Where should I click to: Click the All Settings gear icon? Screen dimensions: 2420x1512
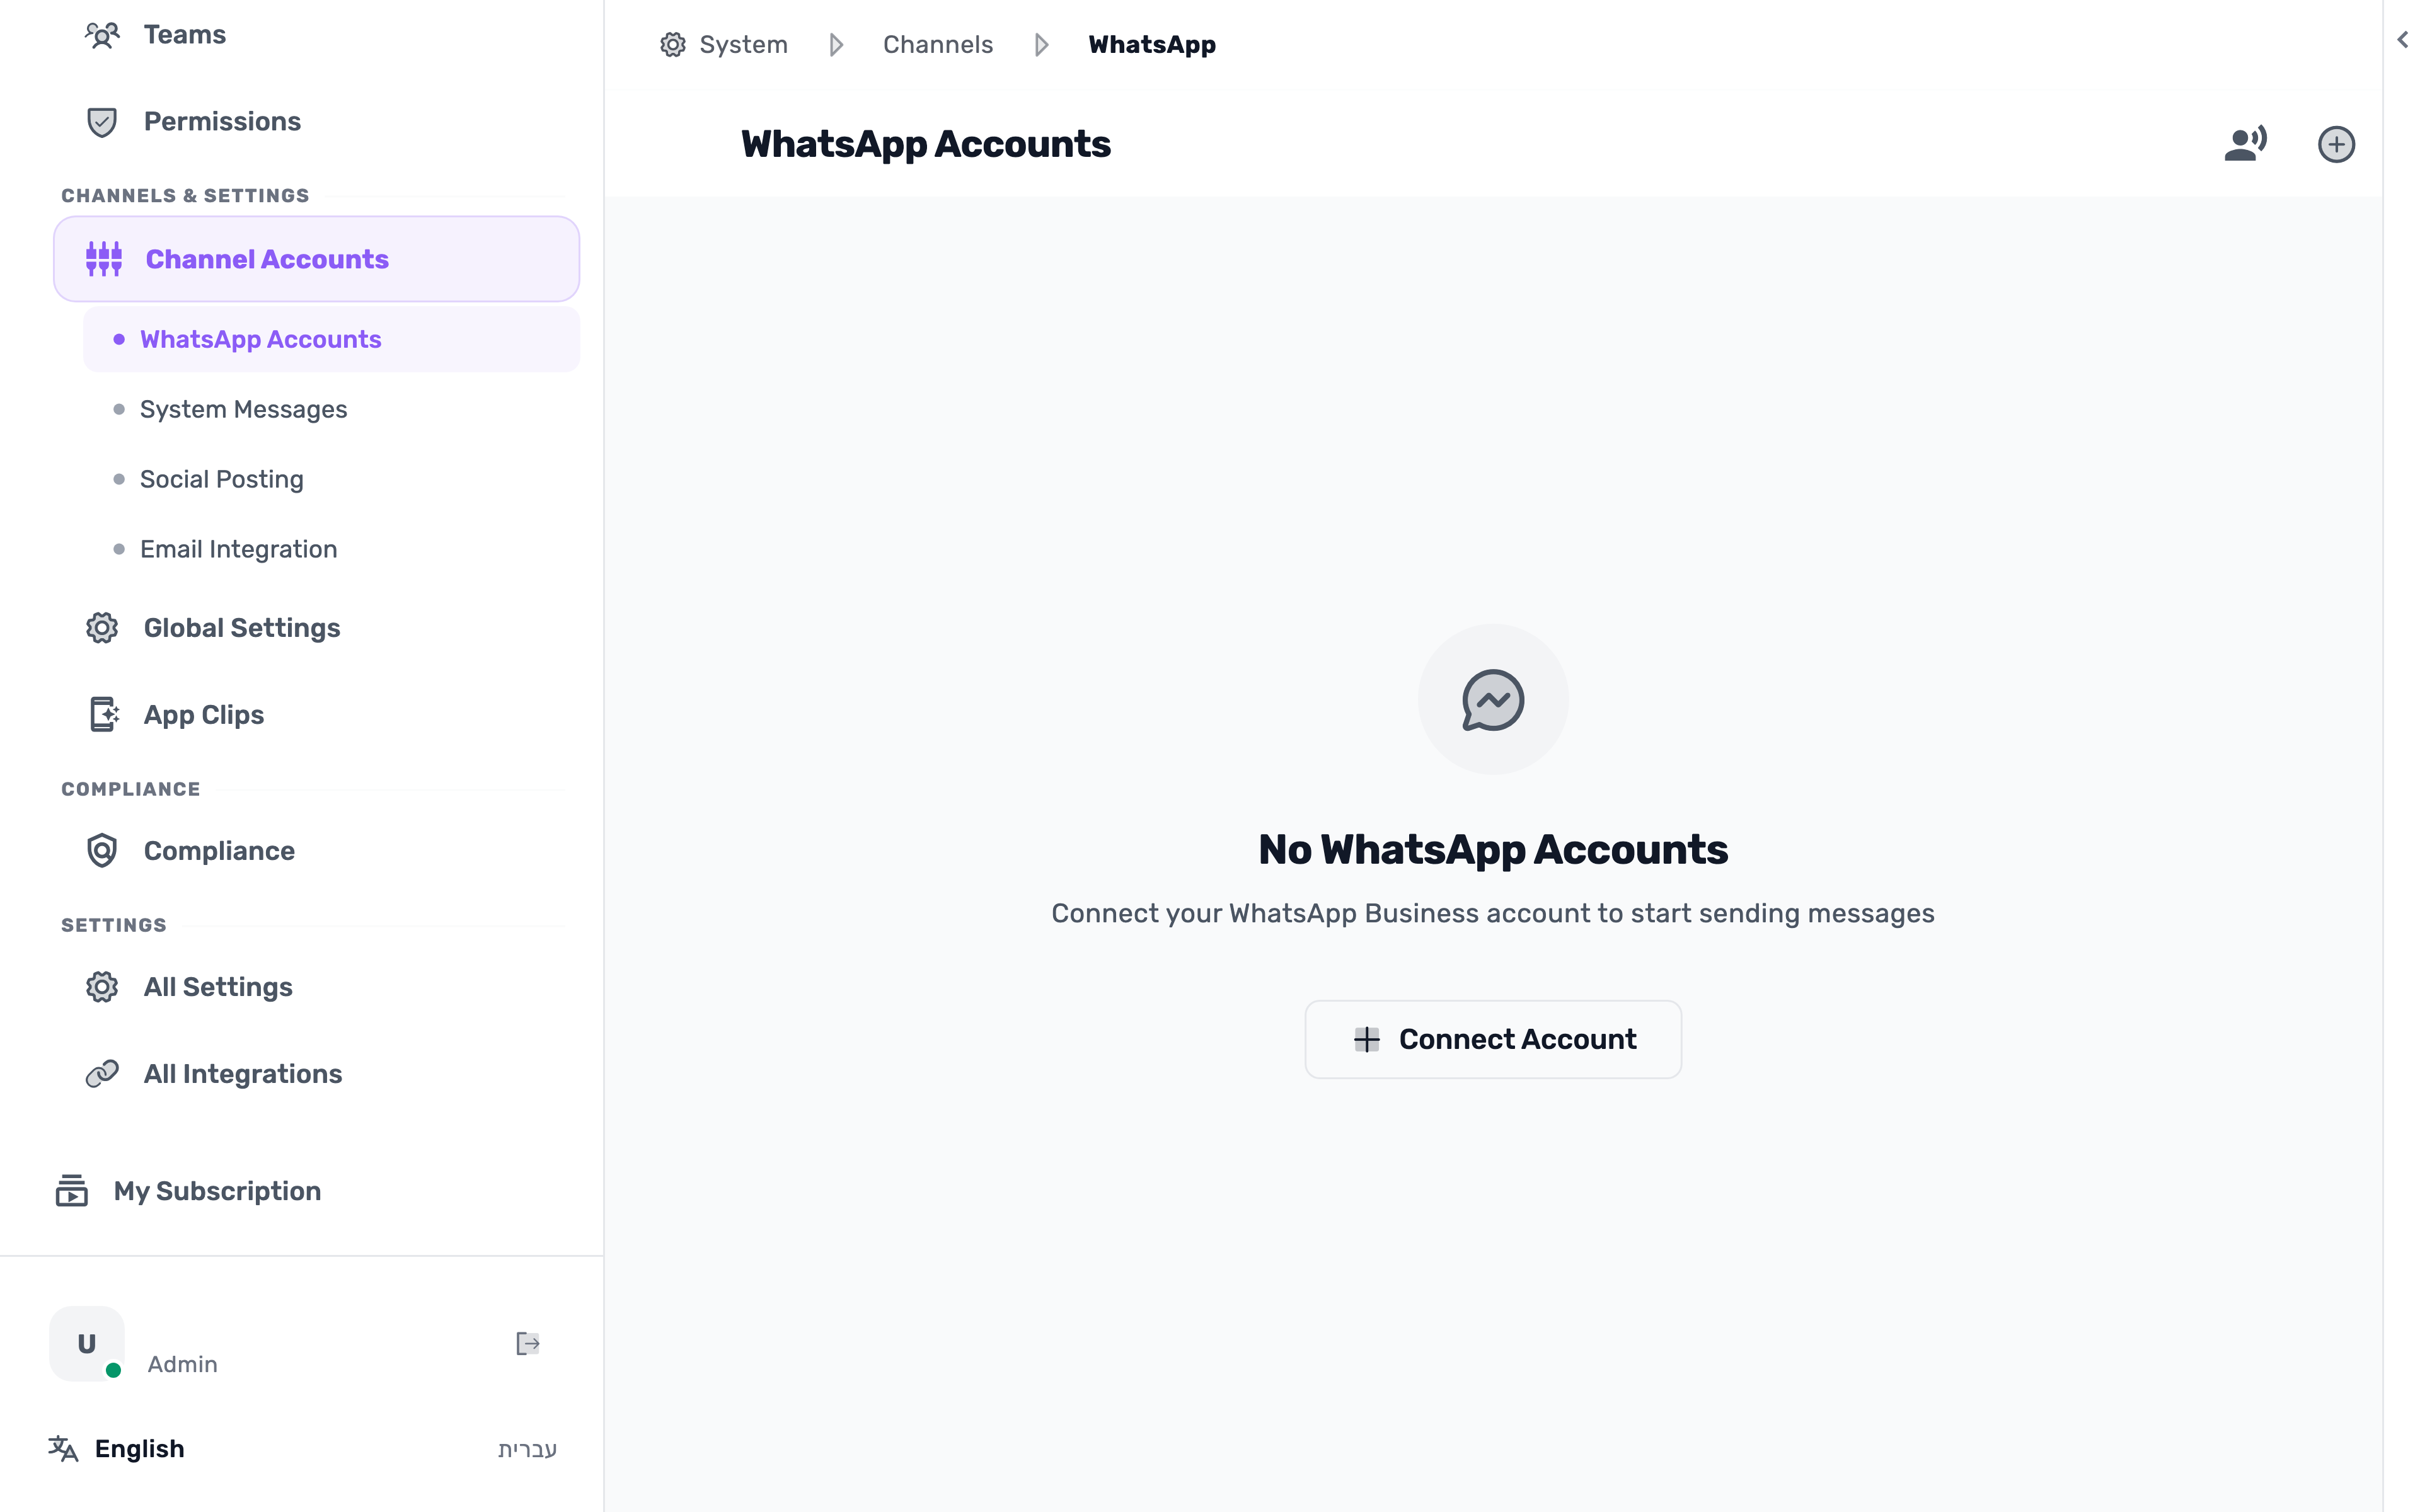[x=102, y=987]
